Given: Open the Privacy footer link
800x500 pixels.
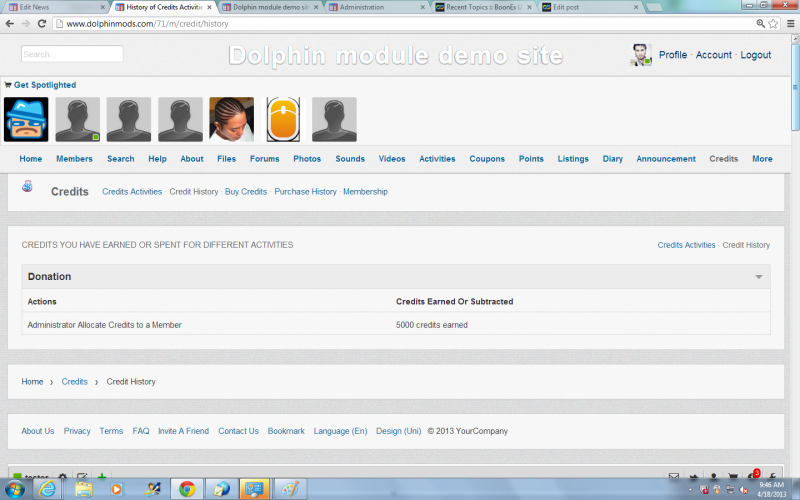Looking at the screenshot, I should pos(77,431).
